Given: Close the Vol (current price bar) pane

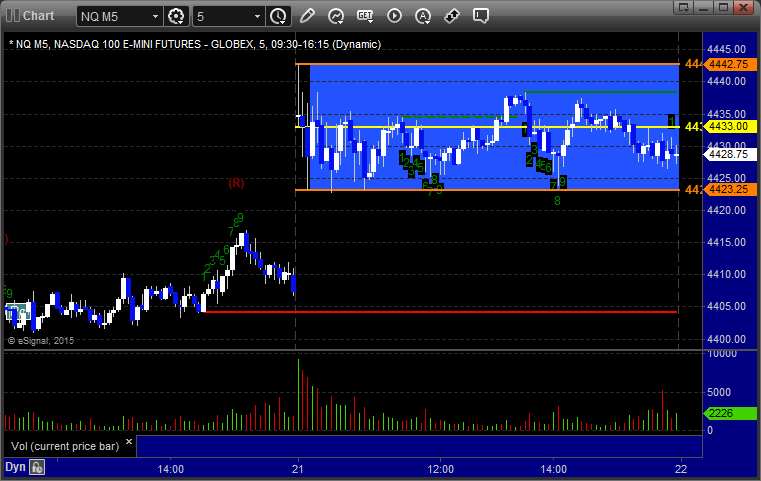Looking at the screenshot, I should pos(129,442).
